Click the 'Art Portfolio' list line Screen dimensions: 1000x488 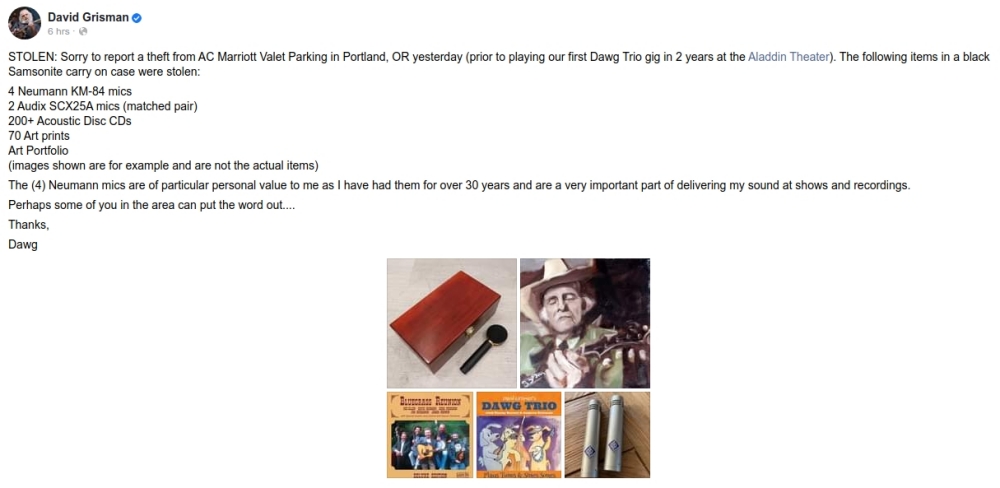pos(38,151)
